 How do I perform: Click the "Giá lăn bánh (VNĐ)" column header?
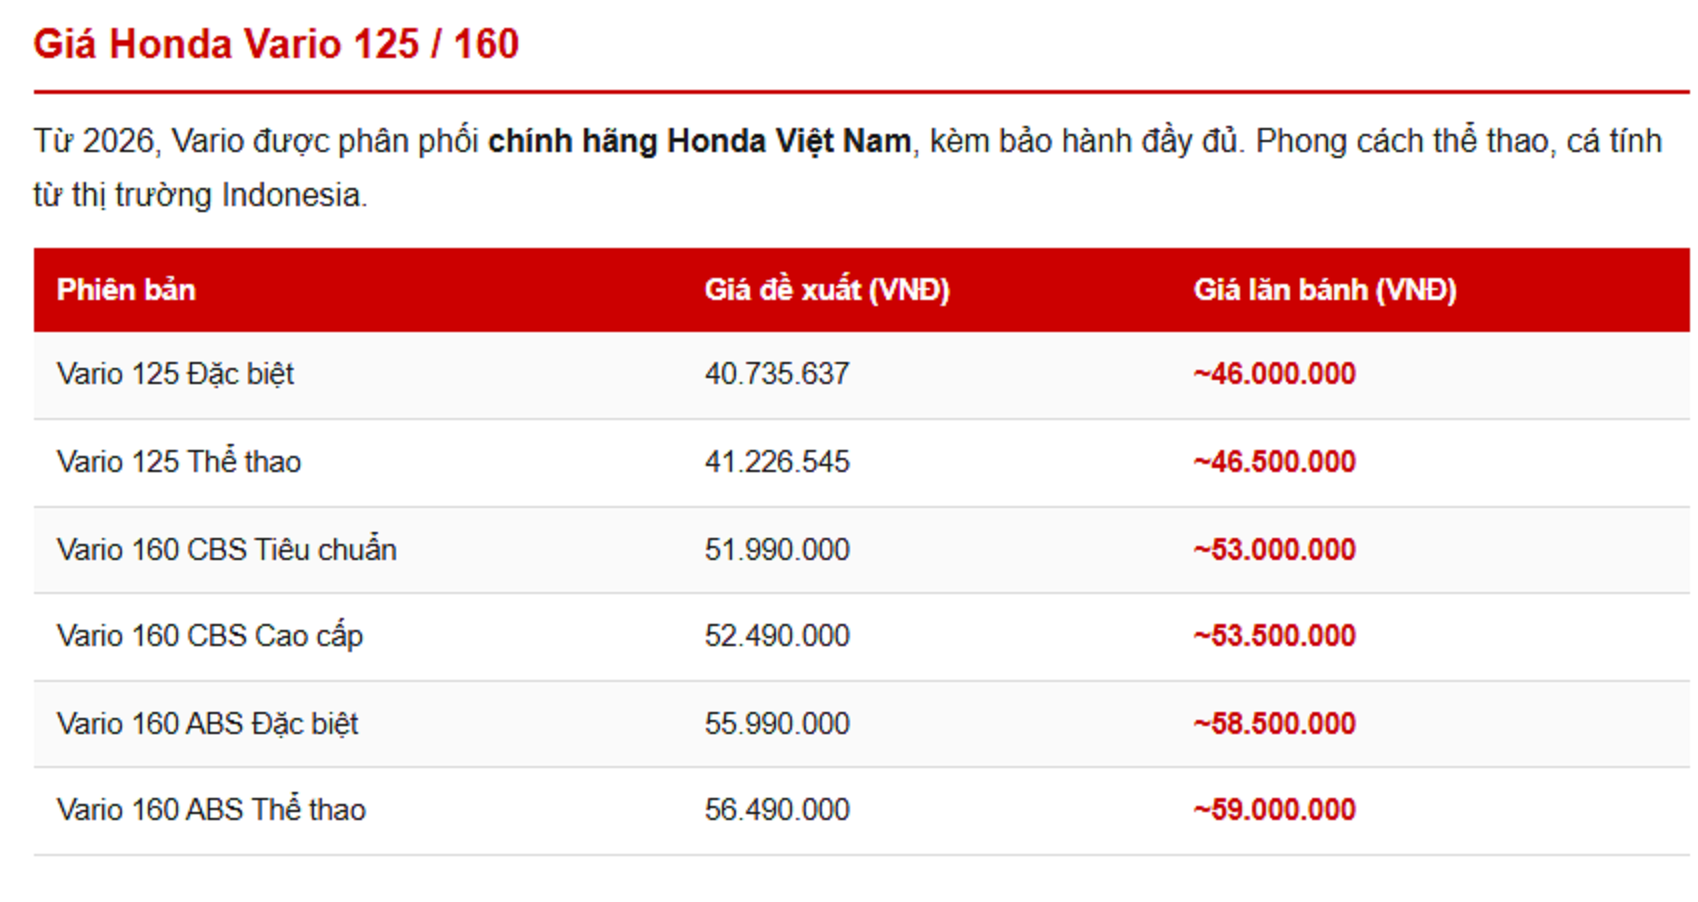coord(1324,290)
